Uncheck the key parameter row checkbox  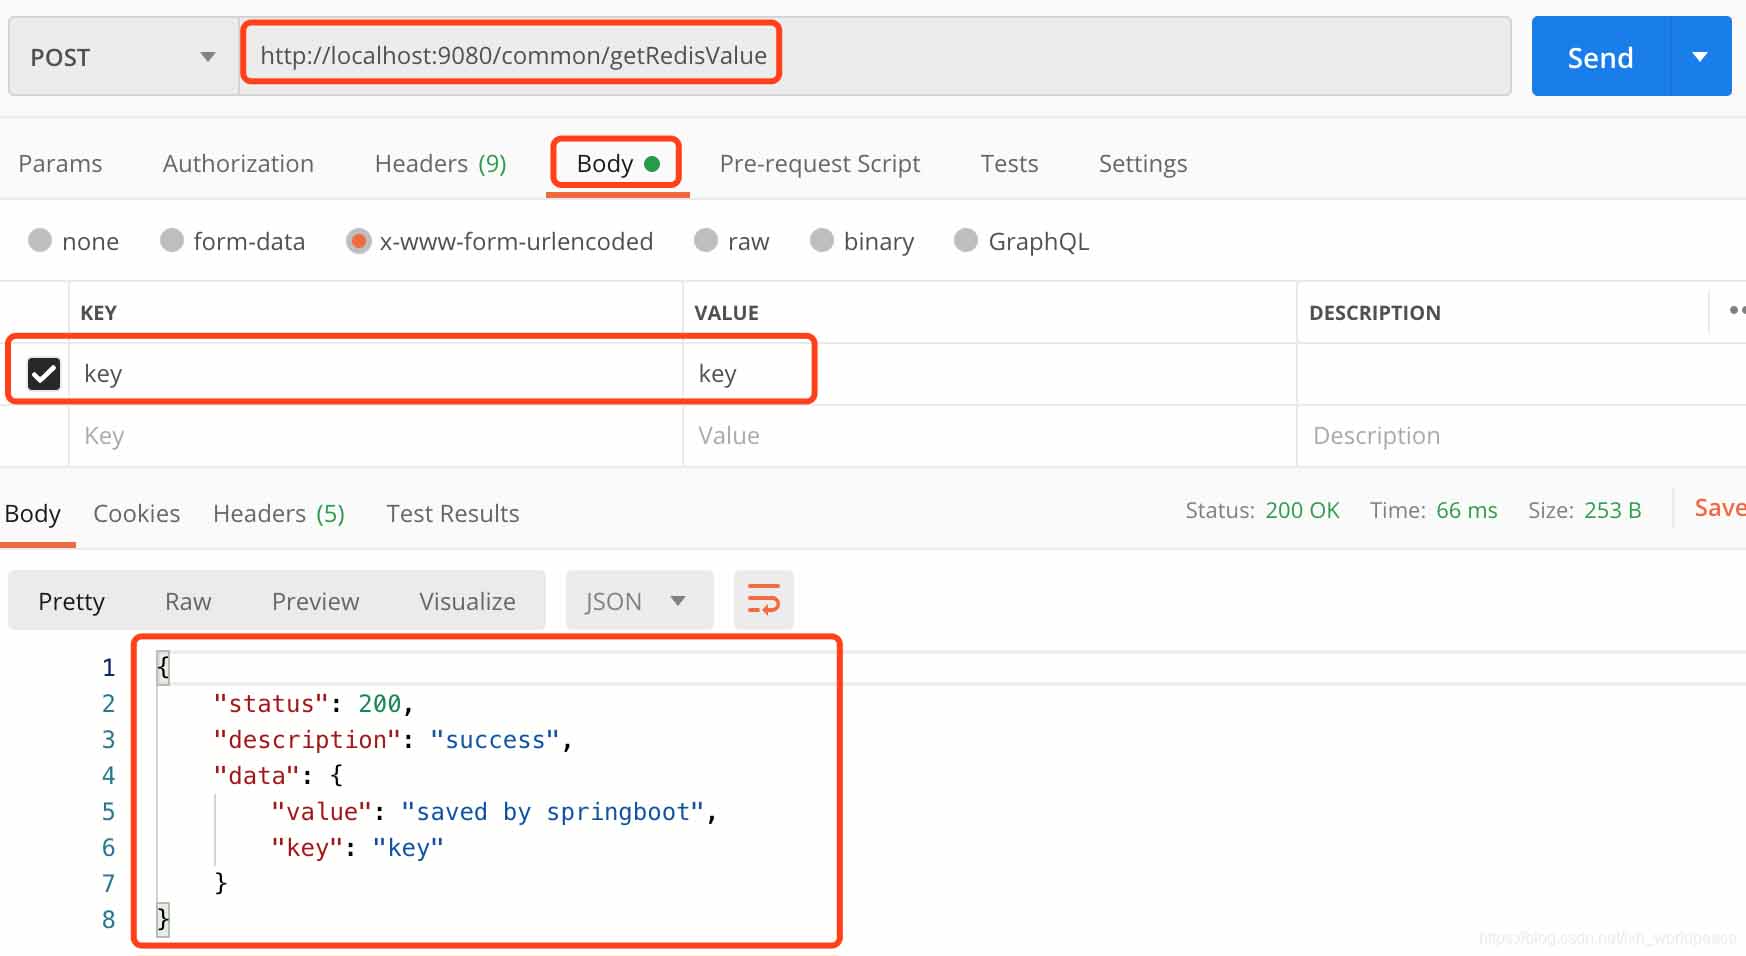point(44,374)
